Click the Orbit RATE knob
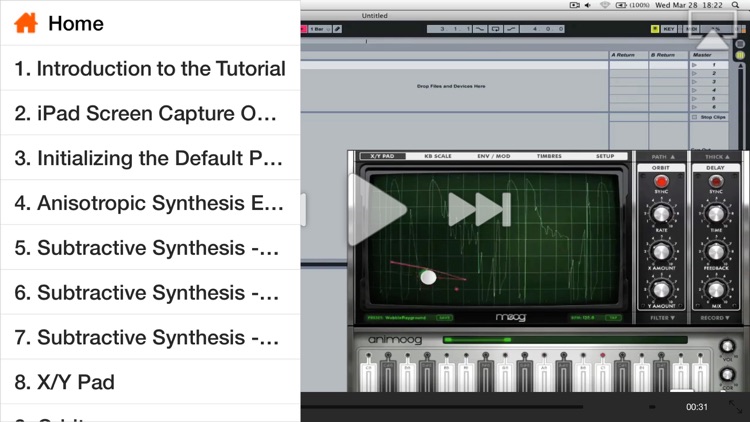Screen dimensions: 750x422 (x=661, y=214)
